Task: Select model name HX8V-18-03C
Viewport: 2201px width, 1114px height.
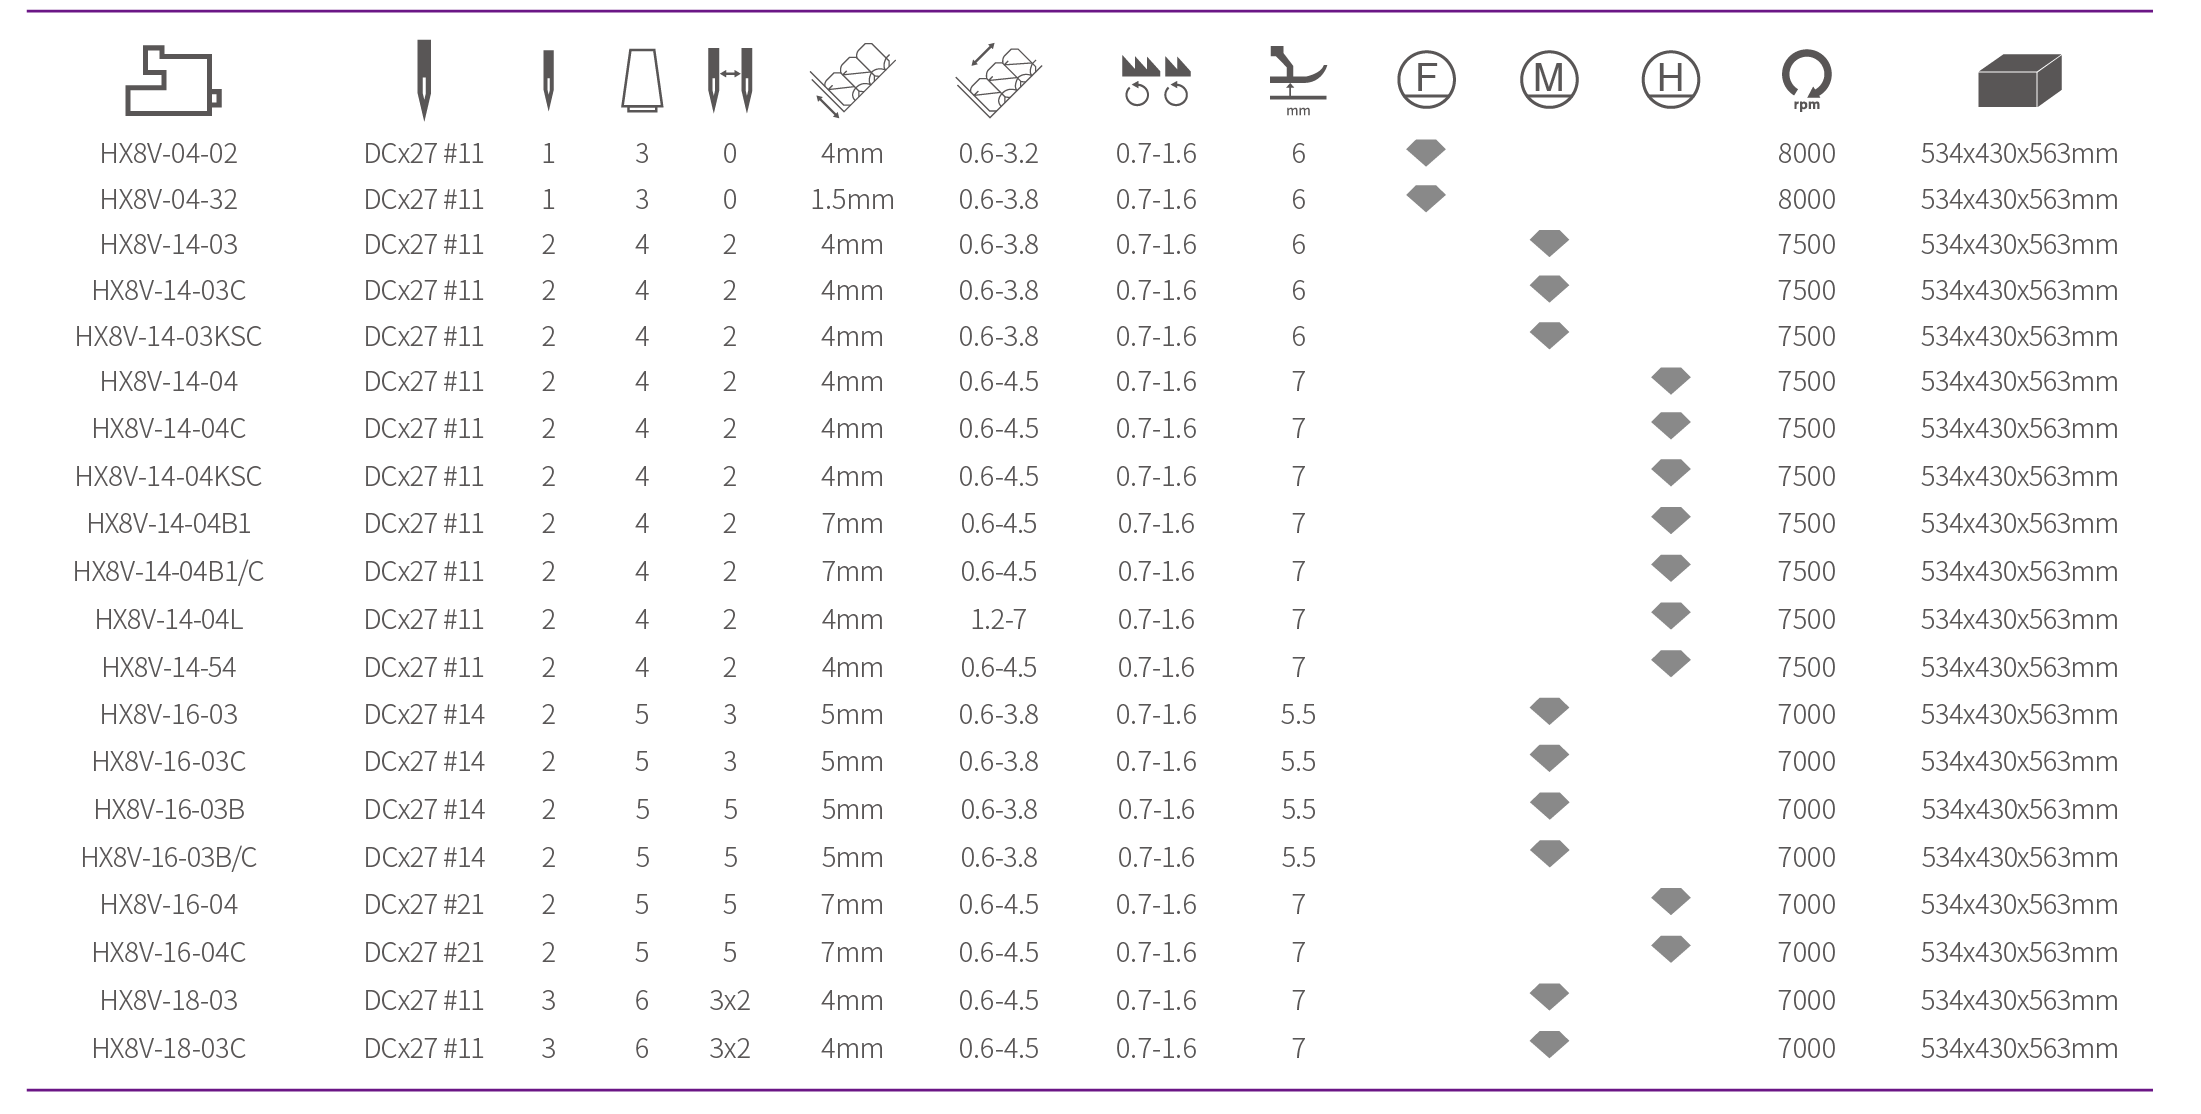Action: (169, 1048)
